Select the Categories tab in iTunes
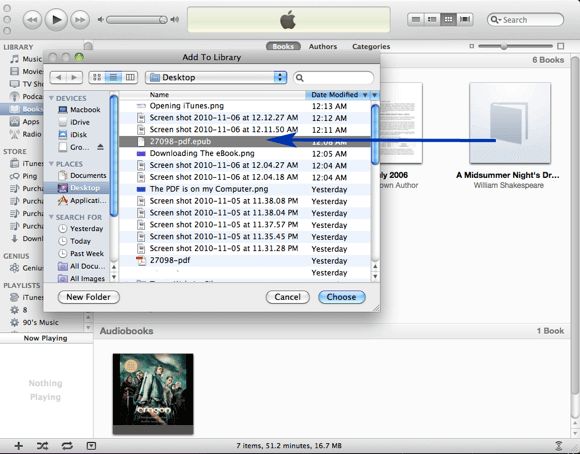 coord(371,46)
